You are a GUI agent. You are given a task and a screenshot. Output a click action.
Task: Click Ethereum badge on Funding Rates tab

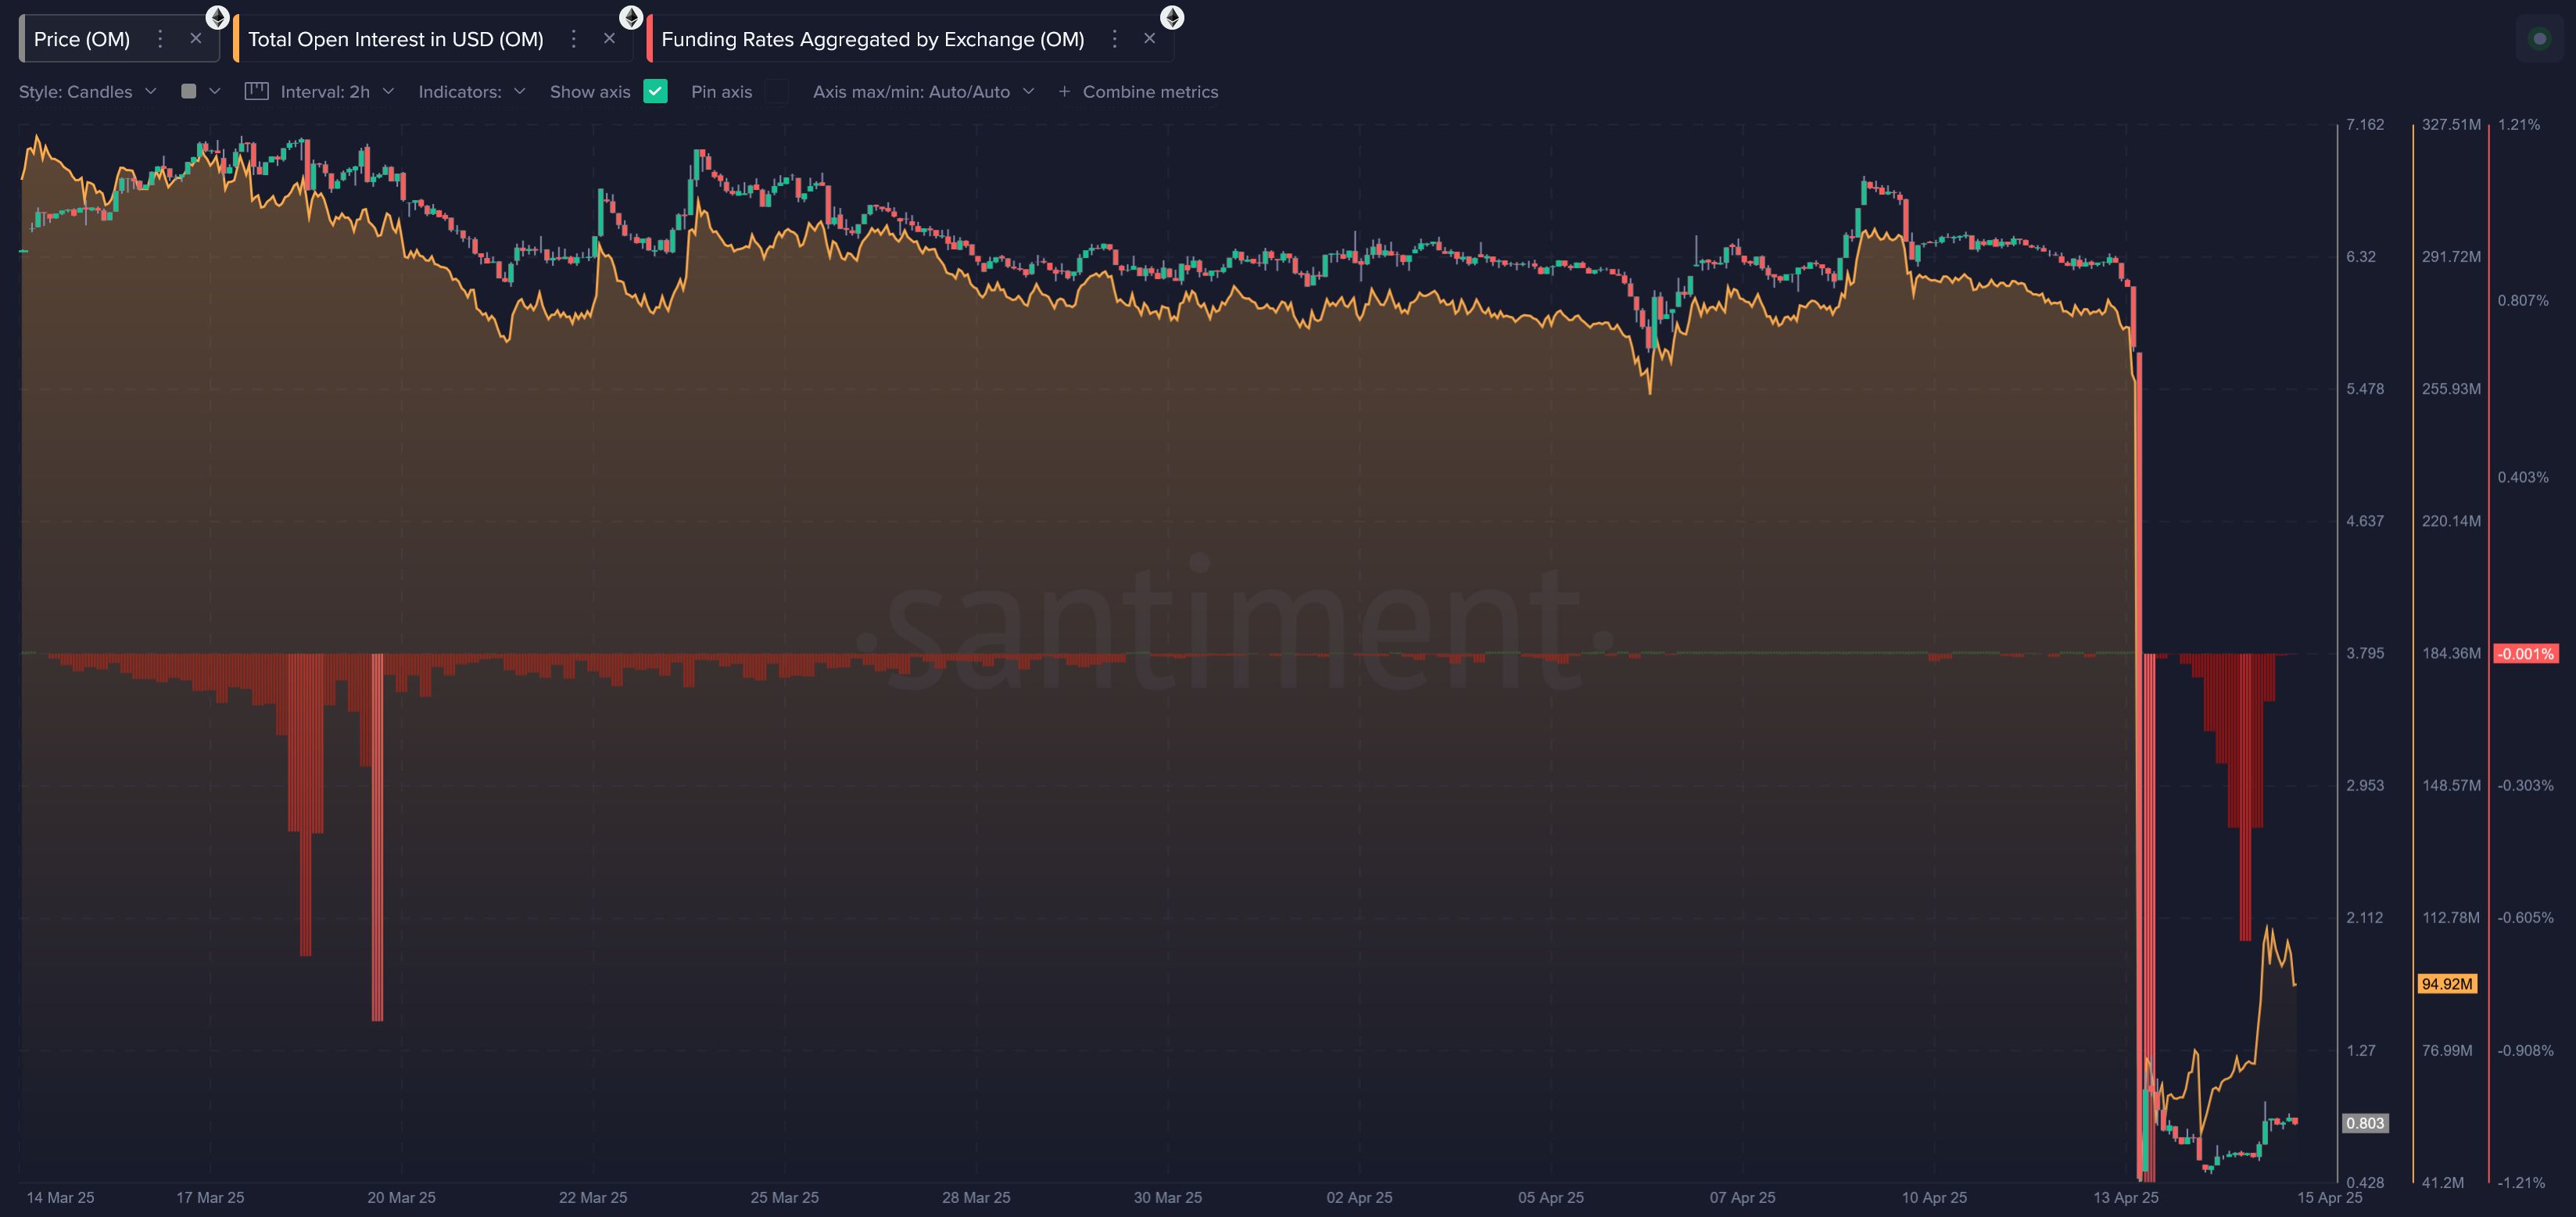click(1171, 17)
